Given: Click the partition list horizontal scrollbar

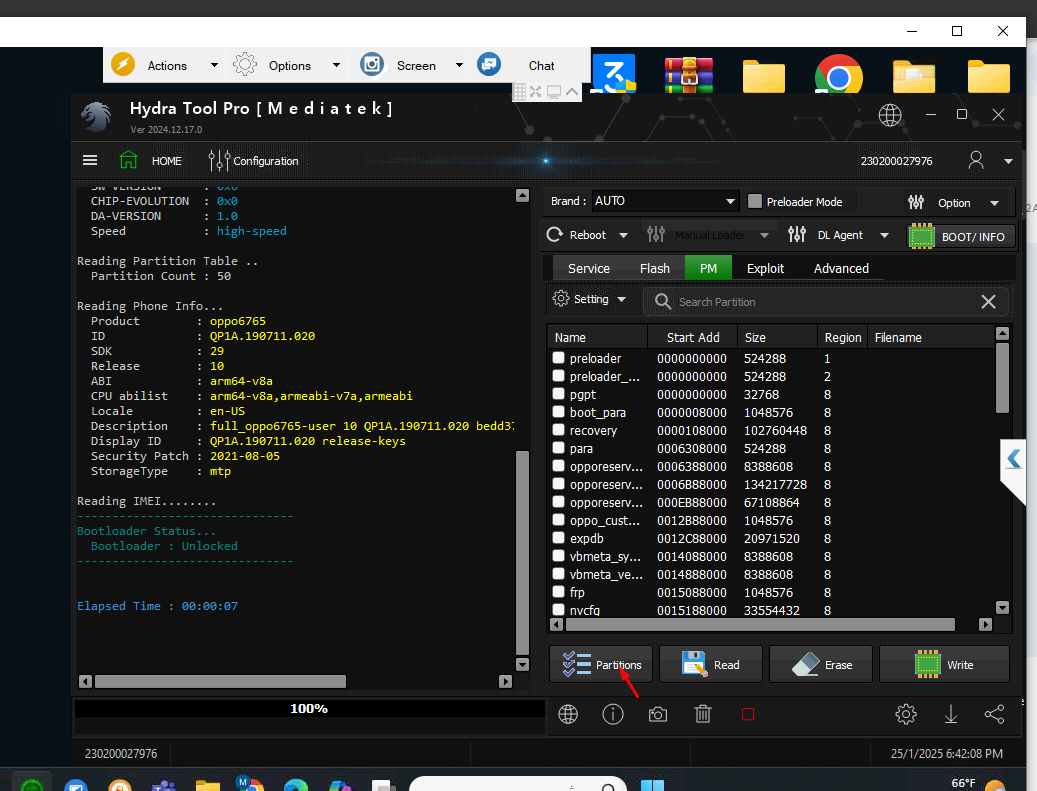Looking at the screenshot, I should tap(760, 624).
